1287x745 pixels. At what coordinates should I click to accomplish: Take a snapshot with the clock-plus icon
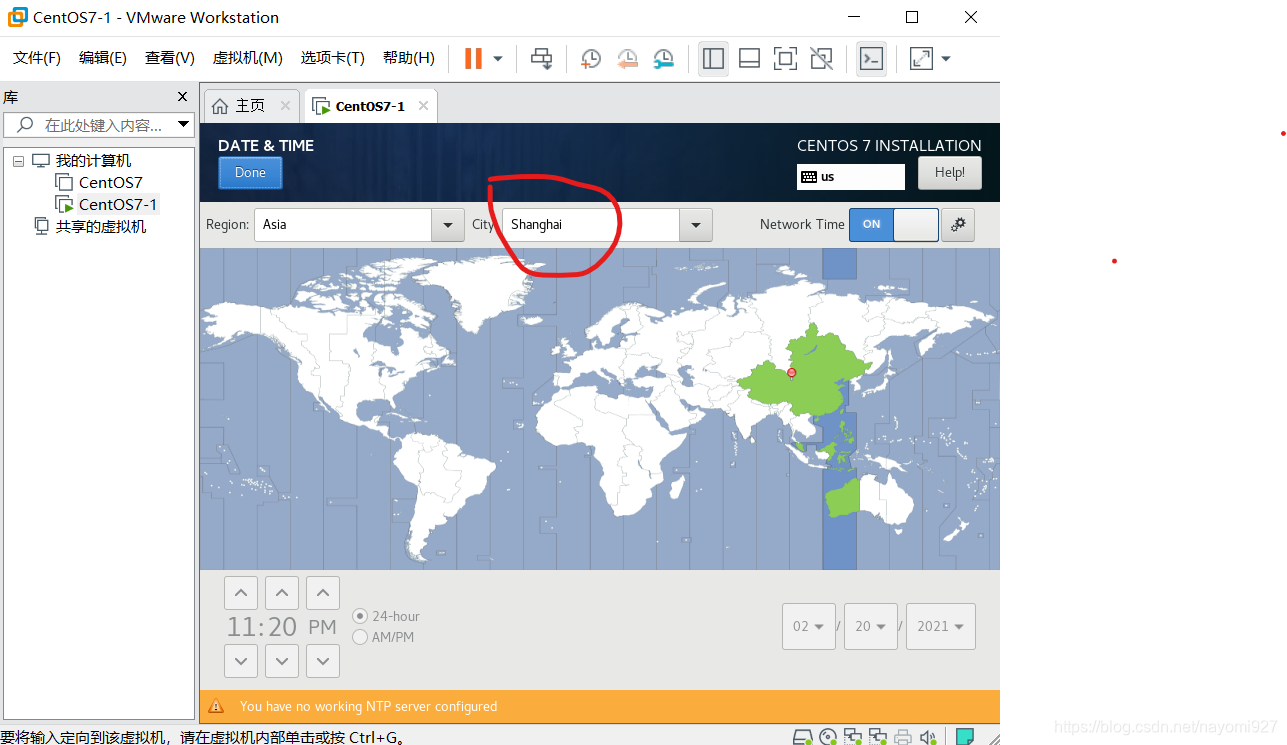click(x=590, y=58)
